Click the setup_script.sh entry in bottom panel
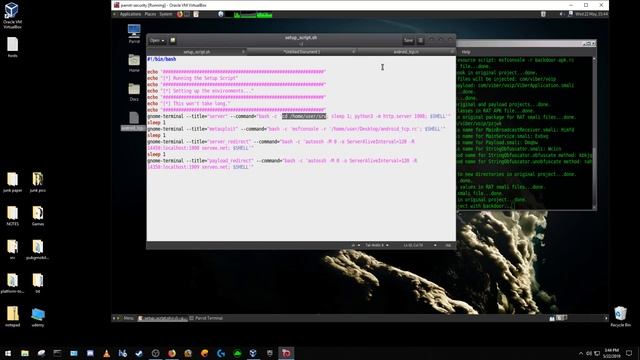The image size is (640, 360). click(162, 318)
